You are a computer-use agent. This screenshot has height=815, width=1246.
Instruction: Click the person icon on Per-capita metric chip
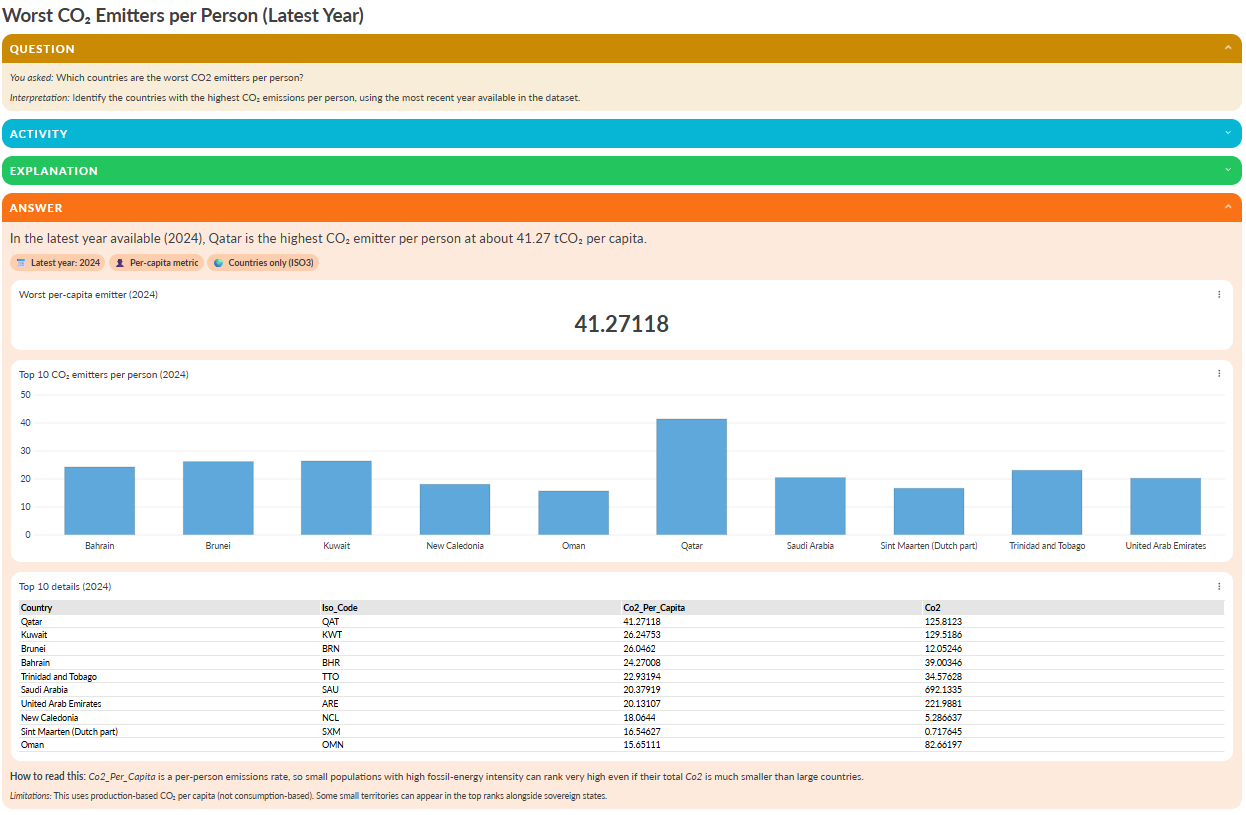click(x=120, y=263)
